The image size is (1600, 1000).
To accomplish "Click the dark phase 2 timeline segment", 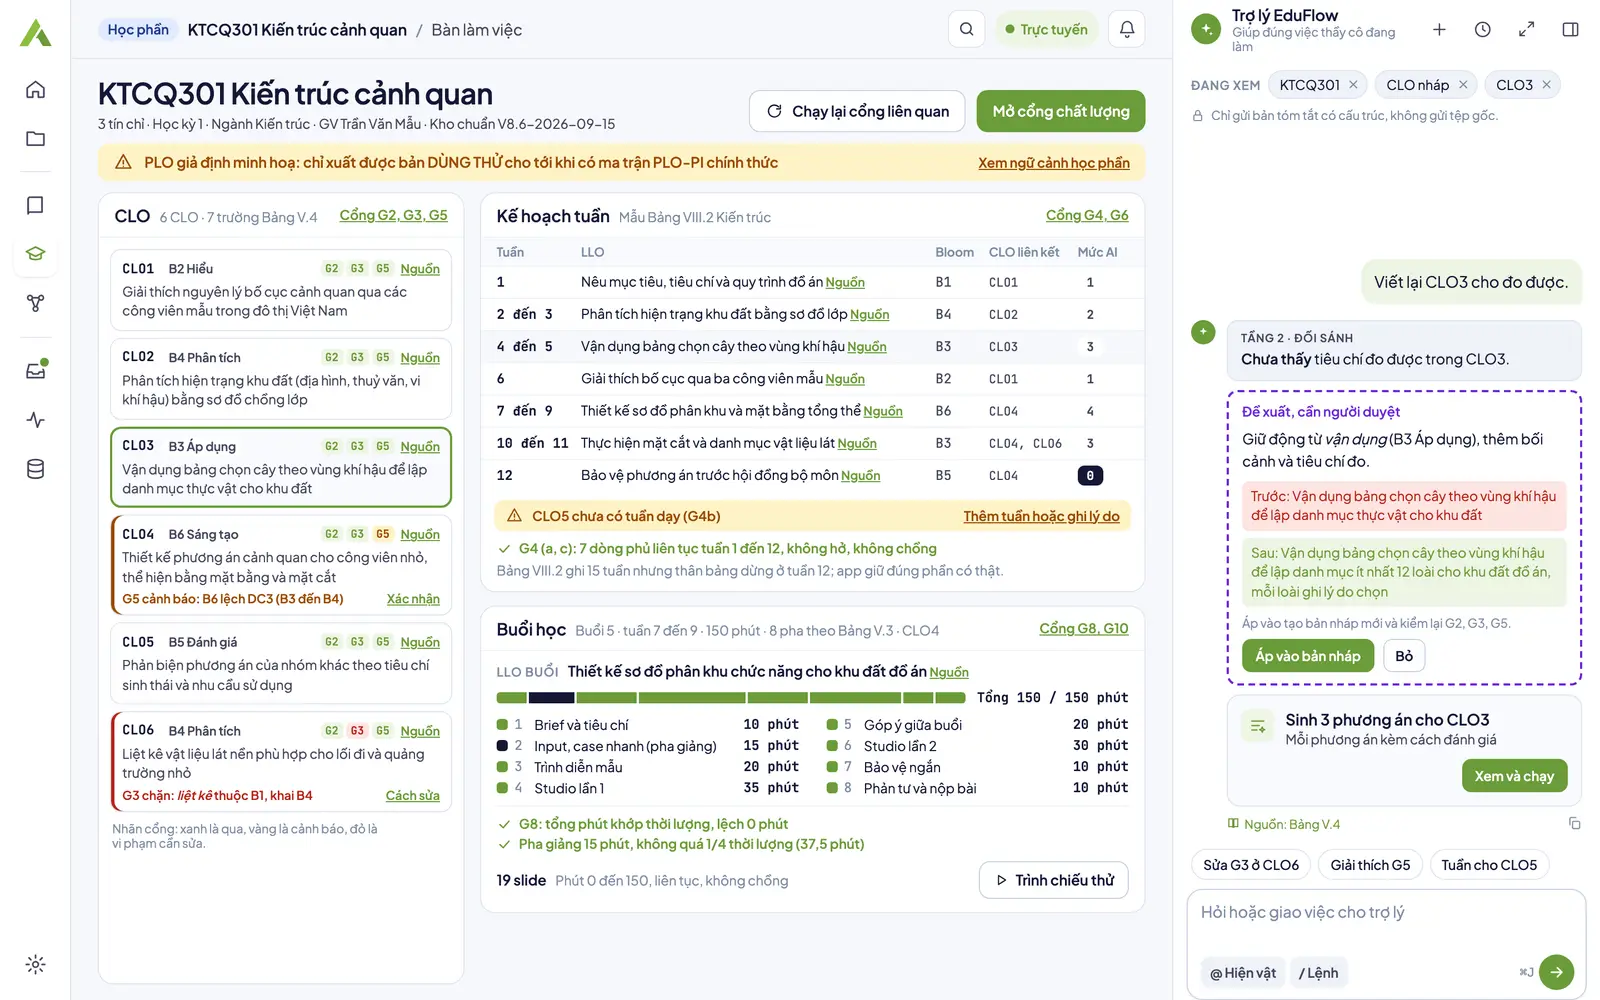I will 551,698.
